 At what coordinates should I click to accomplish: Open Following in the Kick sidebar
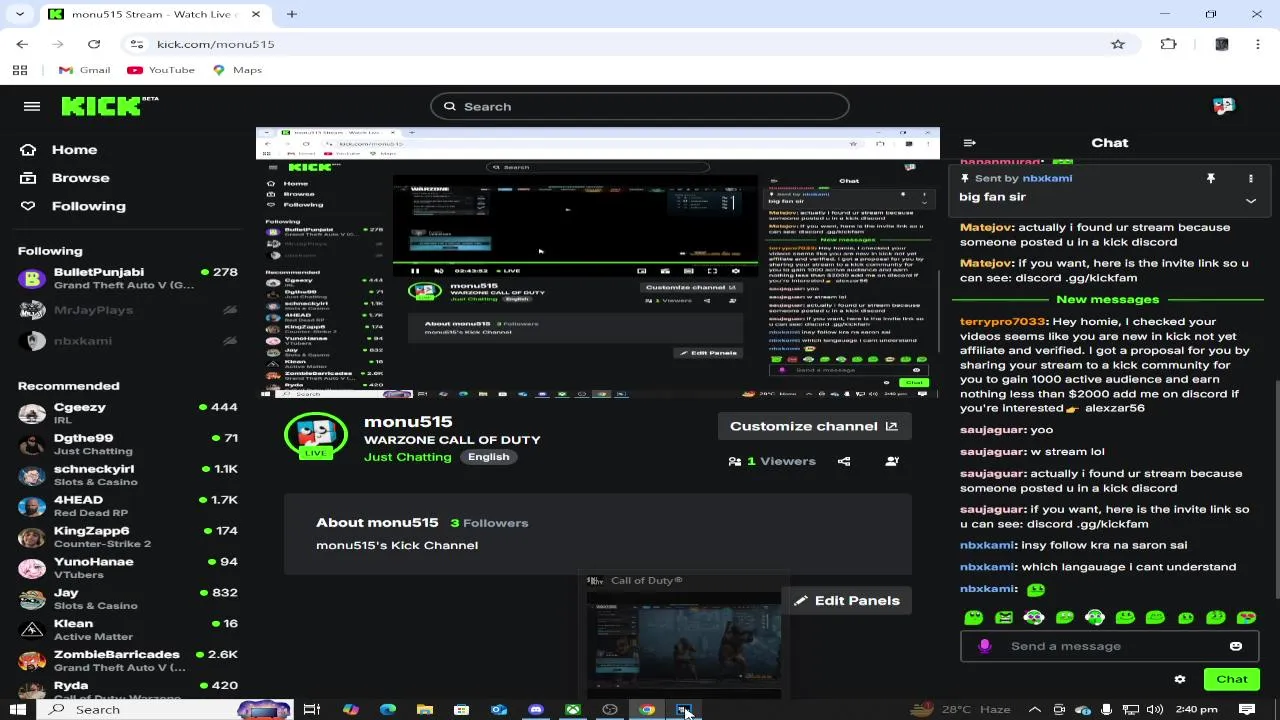[x=74, y=206]
